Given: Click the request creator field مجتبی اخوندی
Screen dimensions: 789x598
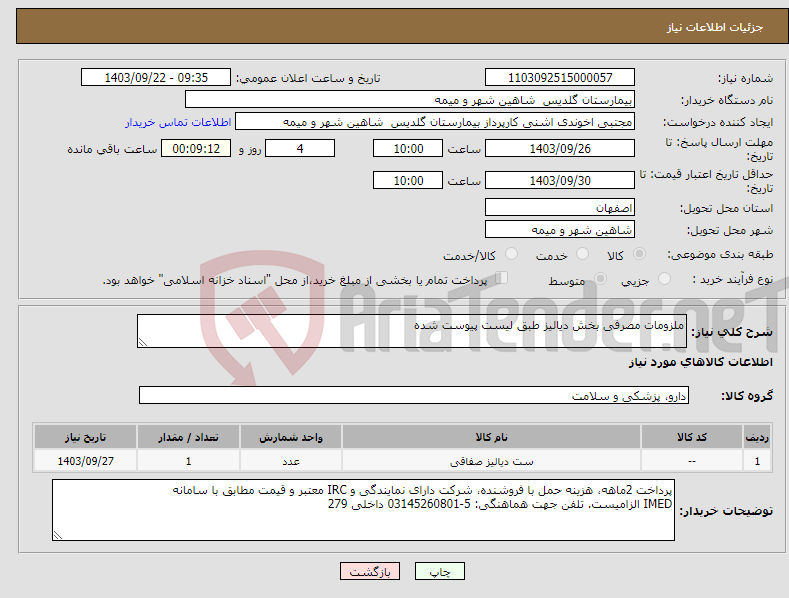Looking at the screenshot, I should (435, 122).
